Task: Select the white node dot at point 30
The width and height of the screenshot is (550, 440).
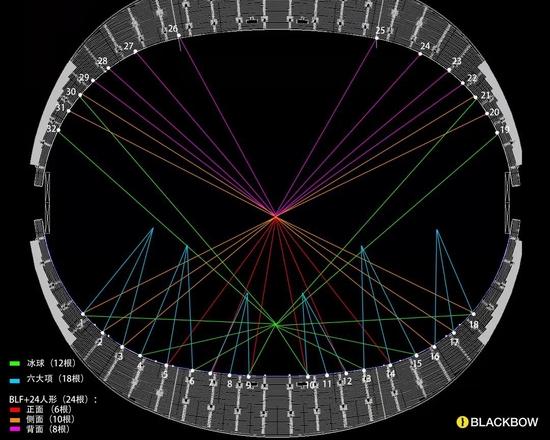Action: tap(80, 95)
